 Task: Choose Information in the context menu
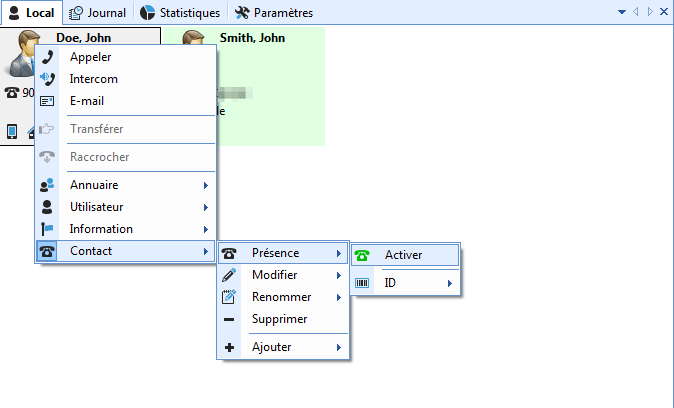(x=101, y=229)
